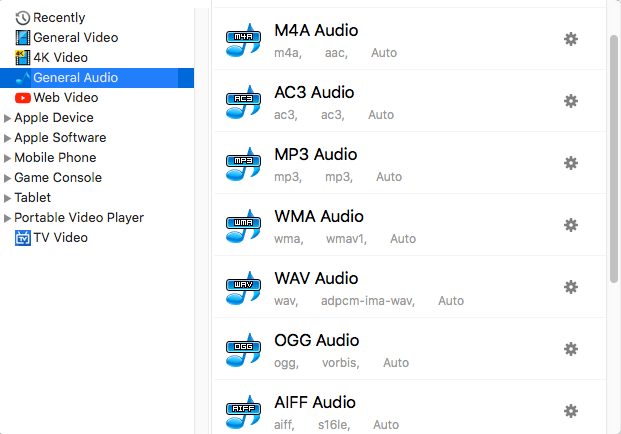Click the WAV format icon

[243, 287]
